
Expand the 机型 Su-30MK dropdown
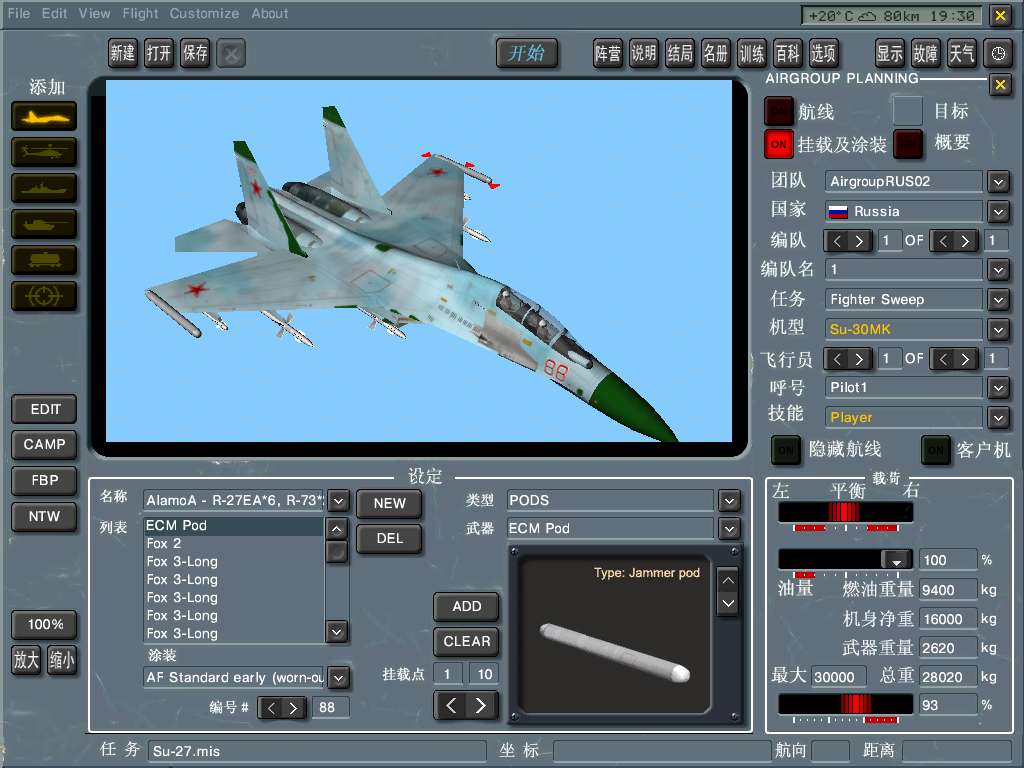tap(998, 330)
